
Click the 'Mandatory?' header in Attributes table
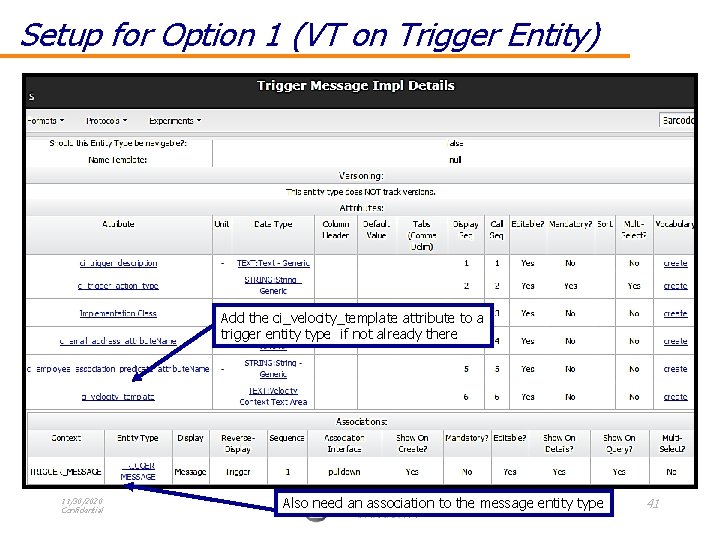570,224
